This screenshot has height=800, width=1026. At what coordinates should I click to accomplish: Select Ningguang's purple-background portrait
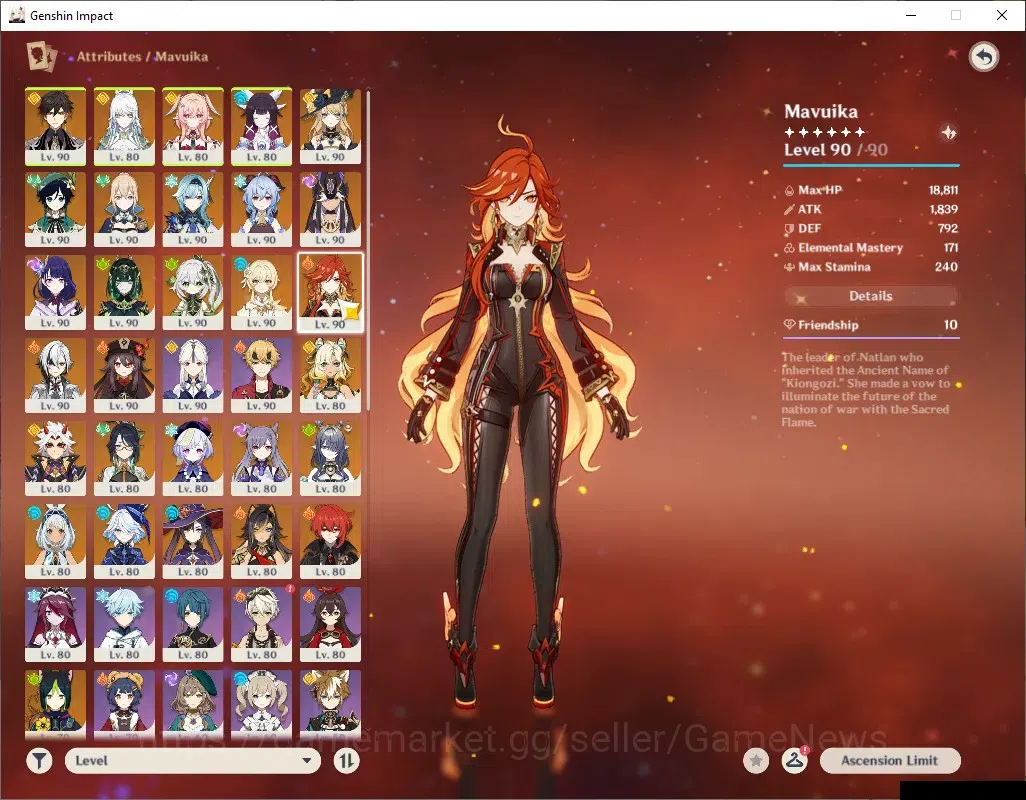point(193,375)
